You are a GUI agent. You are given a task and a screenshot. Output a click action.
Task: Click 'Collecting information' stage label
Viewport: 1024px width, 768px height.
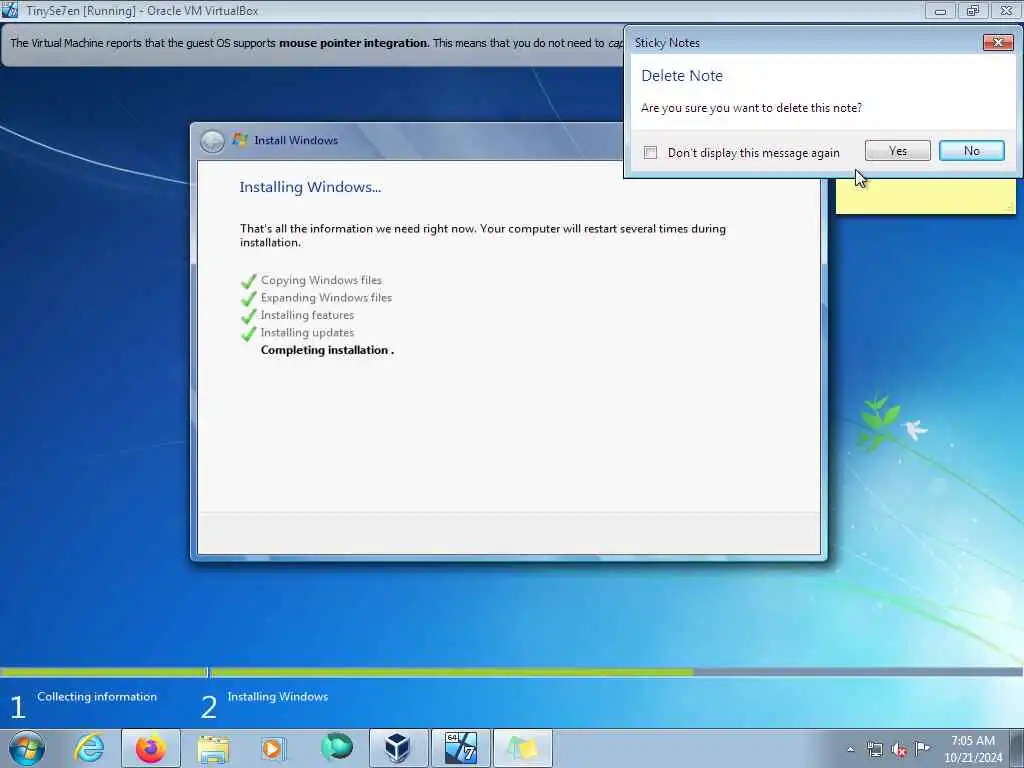tap(97, 697)
